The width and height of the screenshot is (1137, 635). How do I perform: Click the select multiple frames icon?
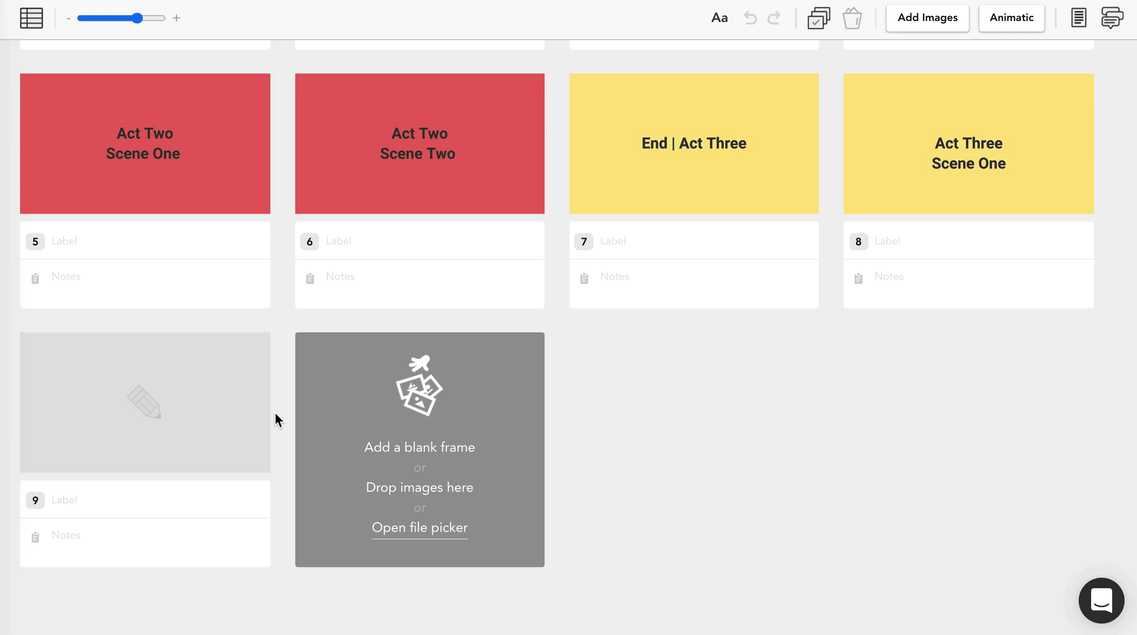tap(819, 18)
